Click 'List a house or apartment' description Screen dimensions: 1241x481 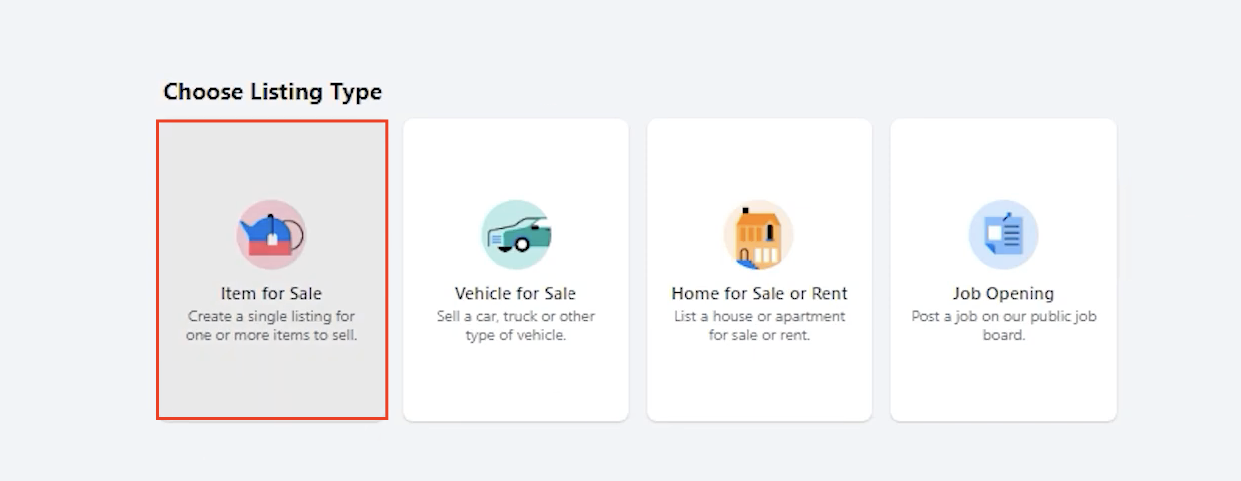point(760,326)
